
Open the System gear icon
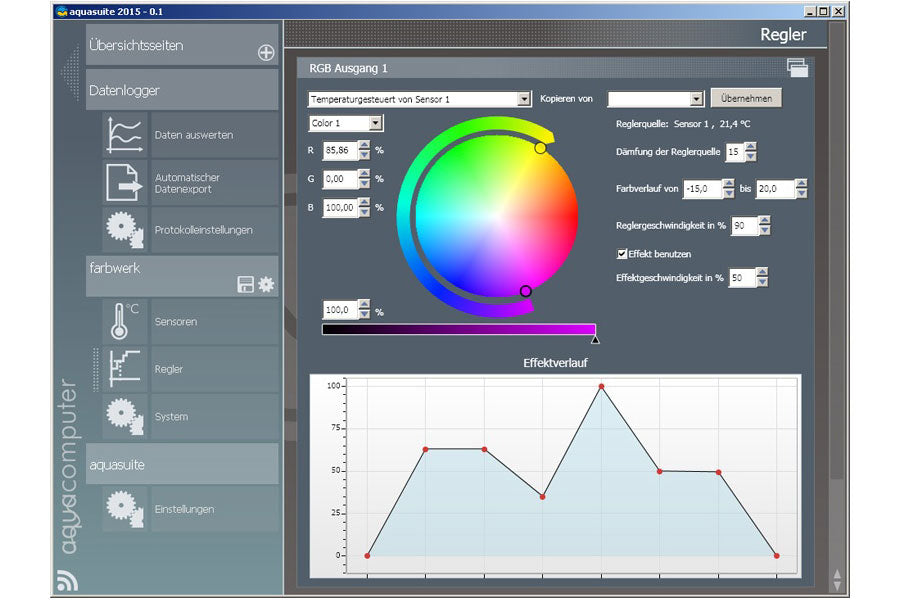(x=126, y=416)
